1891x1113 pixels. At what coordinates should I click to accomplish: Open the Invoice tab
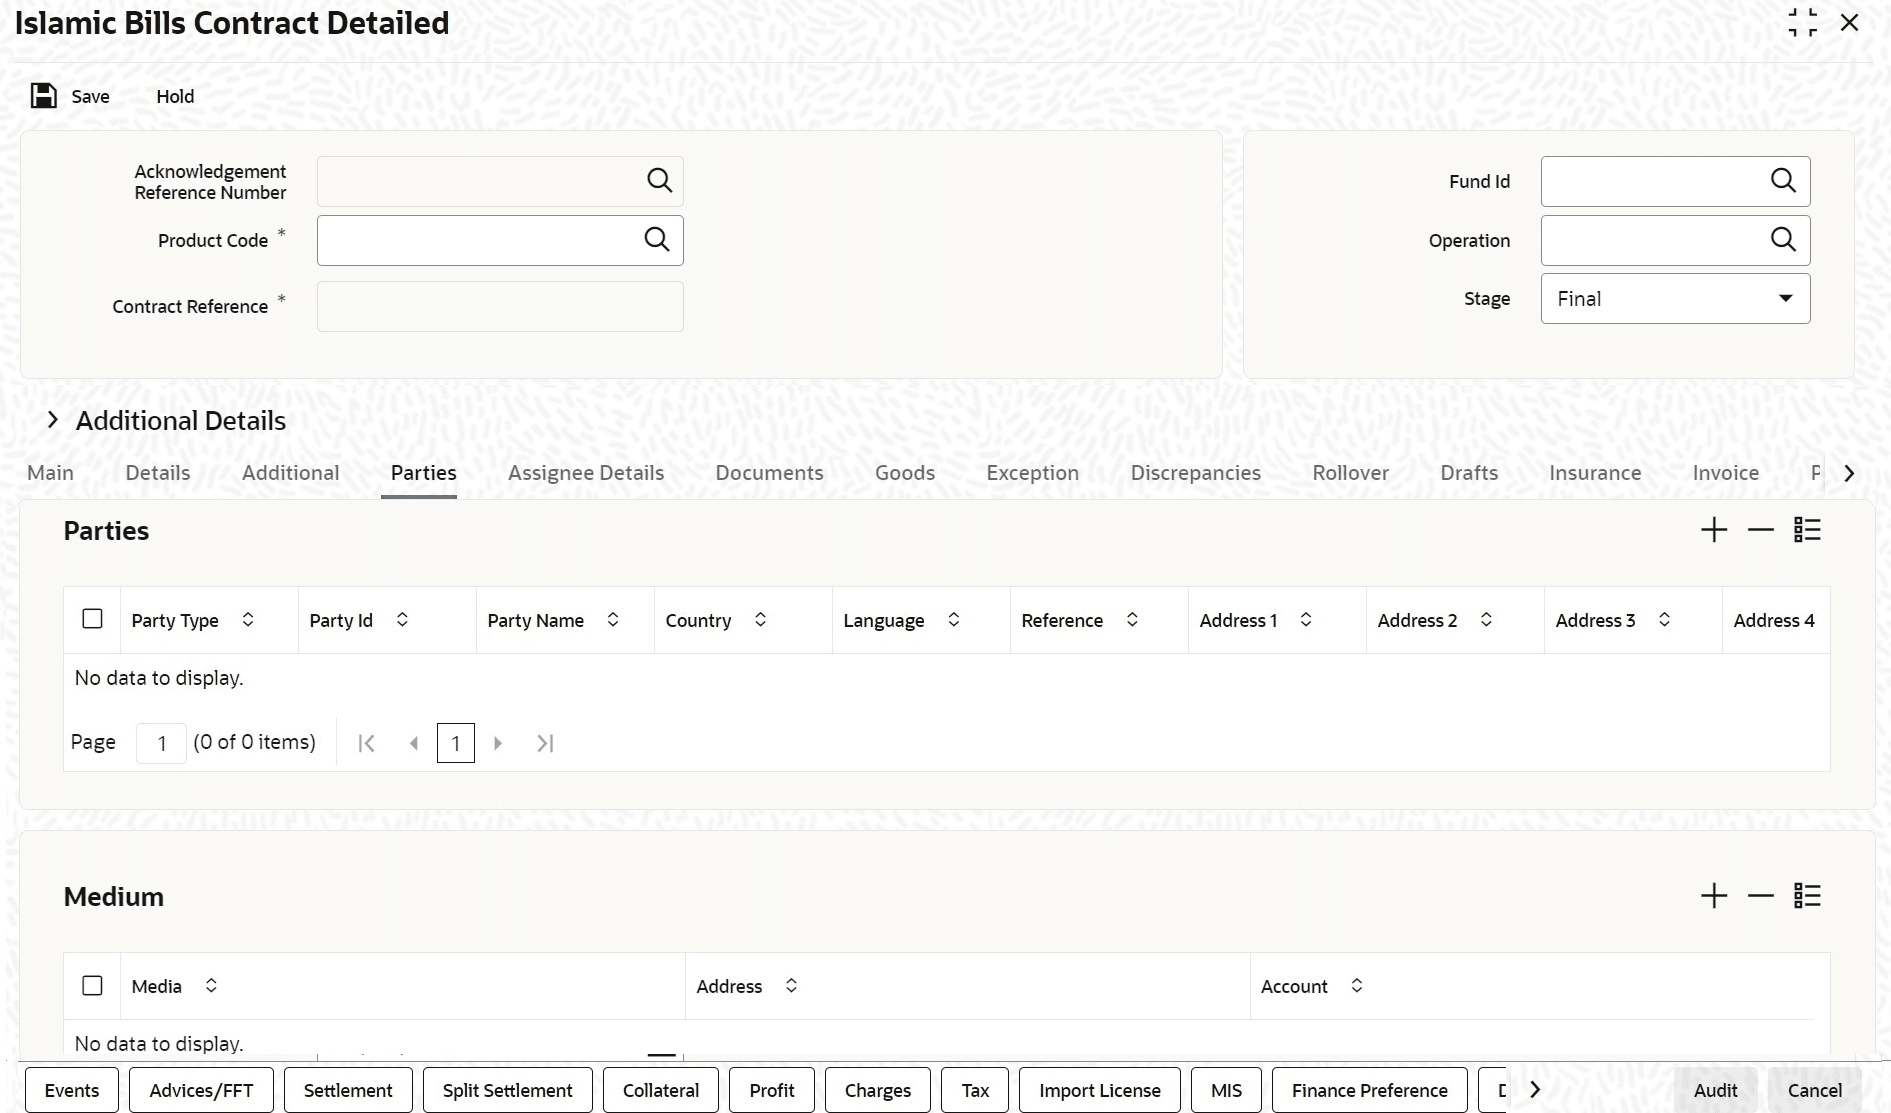tap(1726, 473)
